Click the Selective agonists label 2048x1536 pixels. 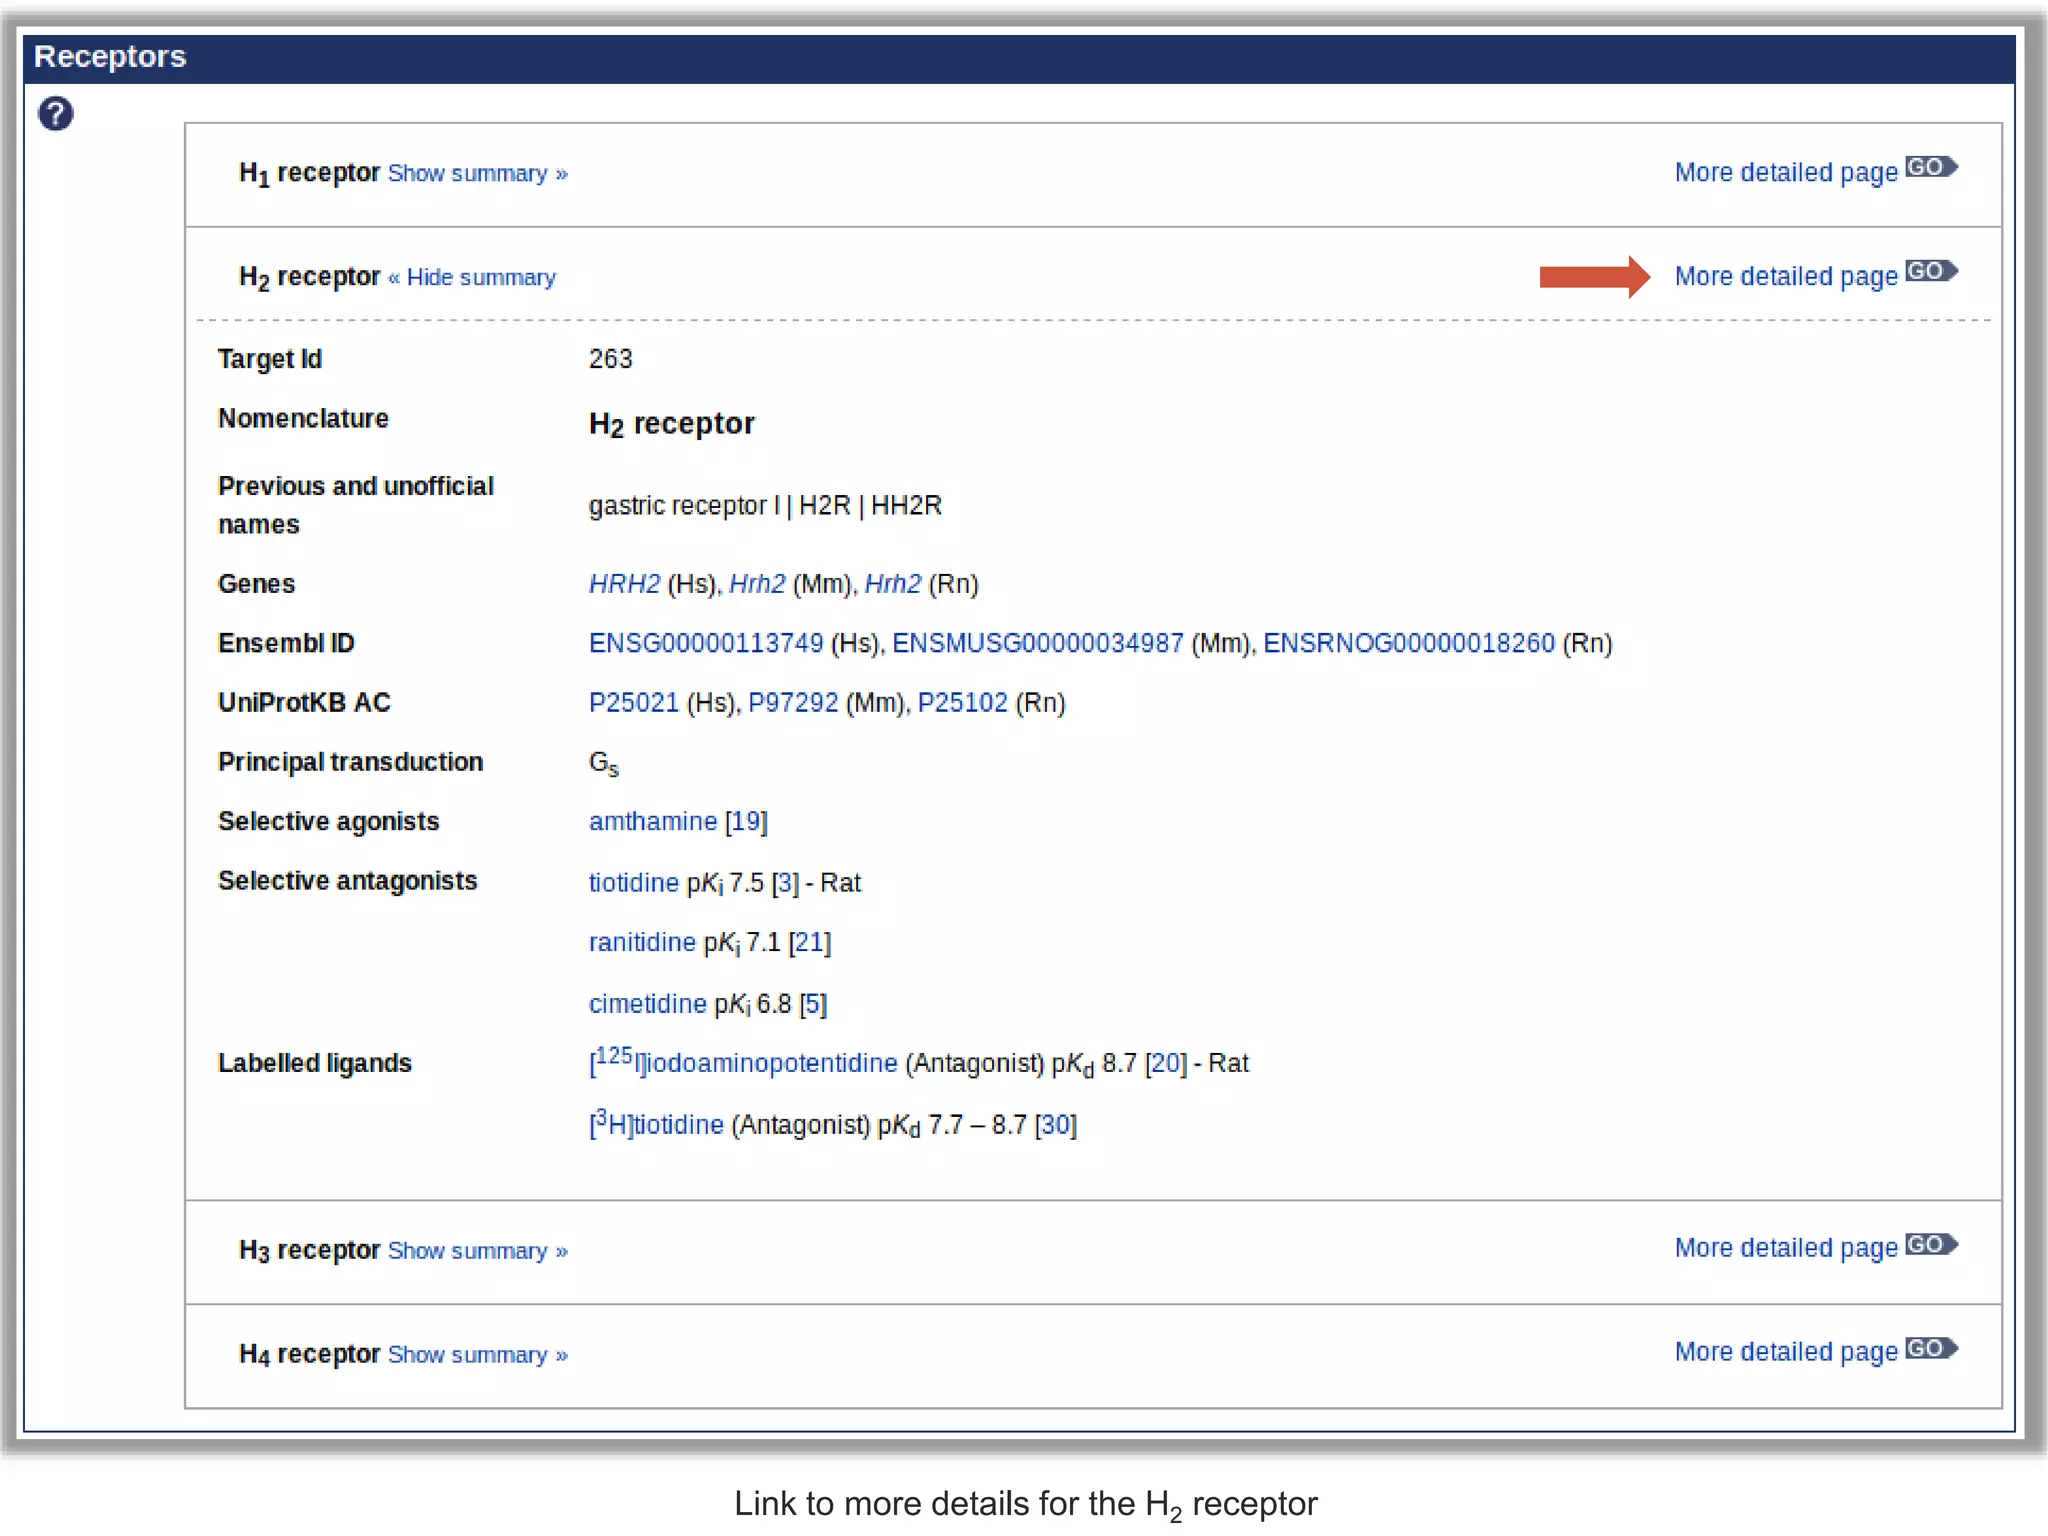click(329, 822)
